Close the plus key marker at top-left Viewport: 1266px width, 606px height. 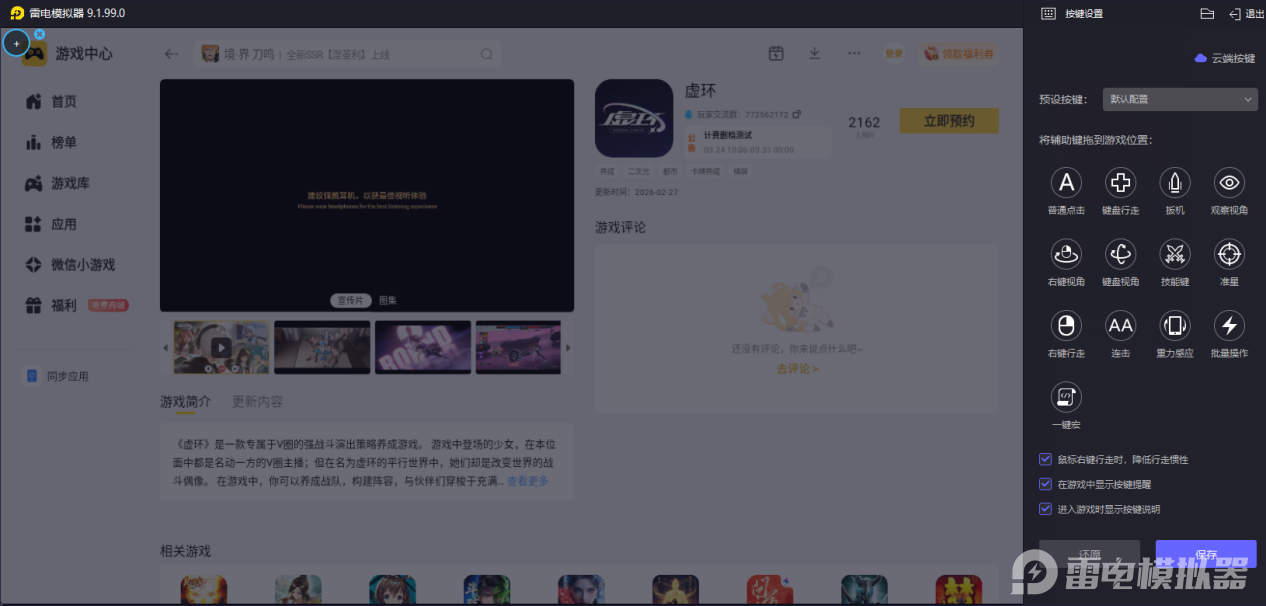click(40, 34)
